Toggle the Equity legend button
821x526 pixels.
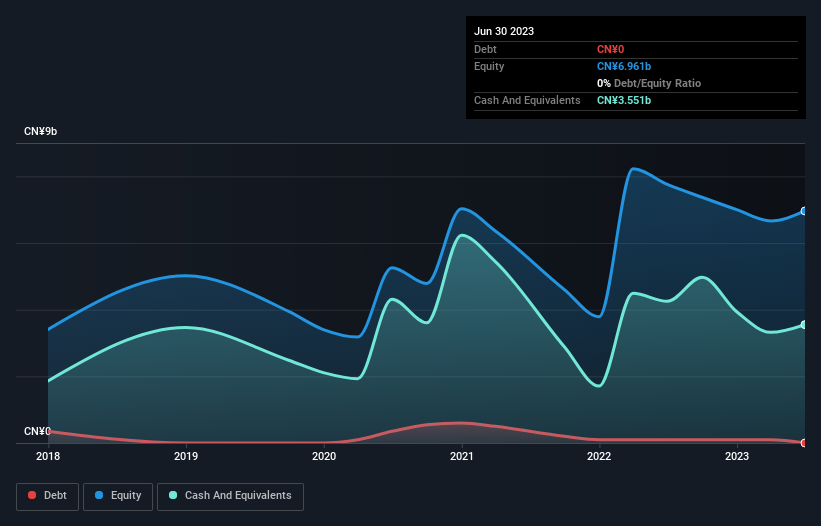118,496
